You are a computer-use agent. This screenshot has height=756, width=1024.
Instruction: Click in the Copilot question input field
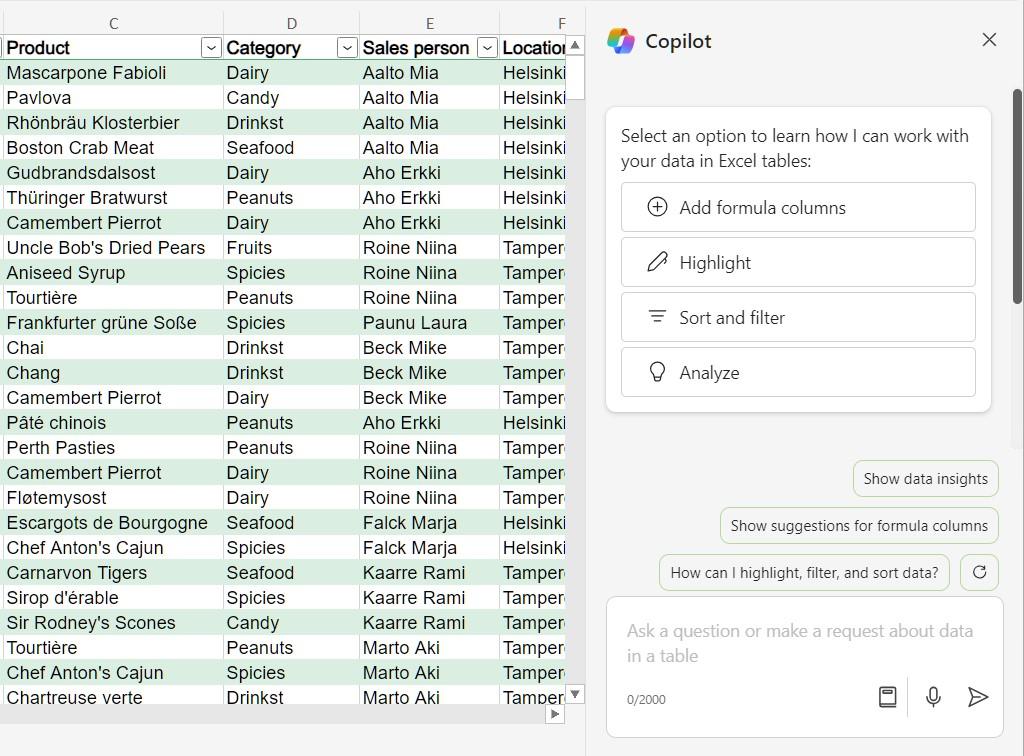(800, 643)
